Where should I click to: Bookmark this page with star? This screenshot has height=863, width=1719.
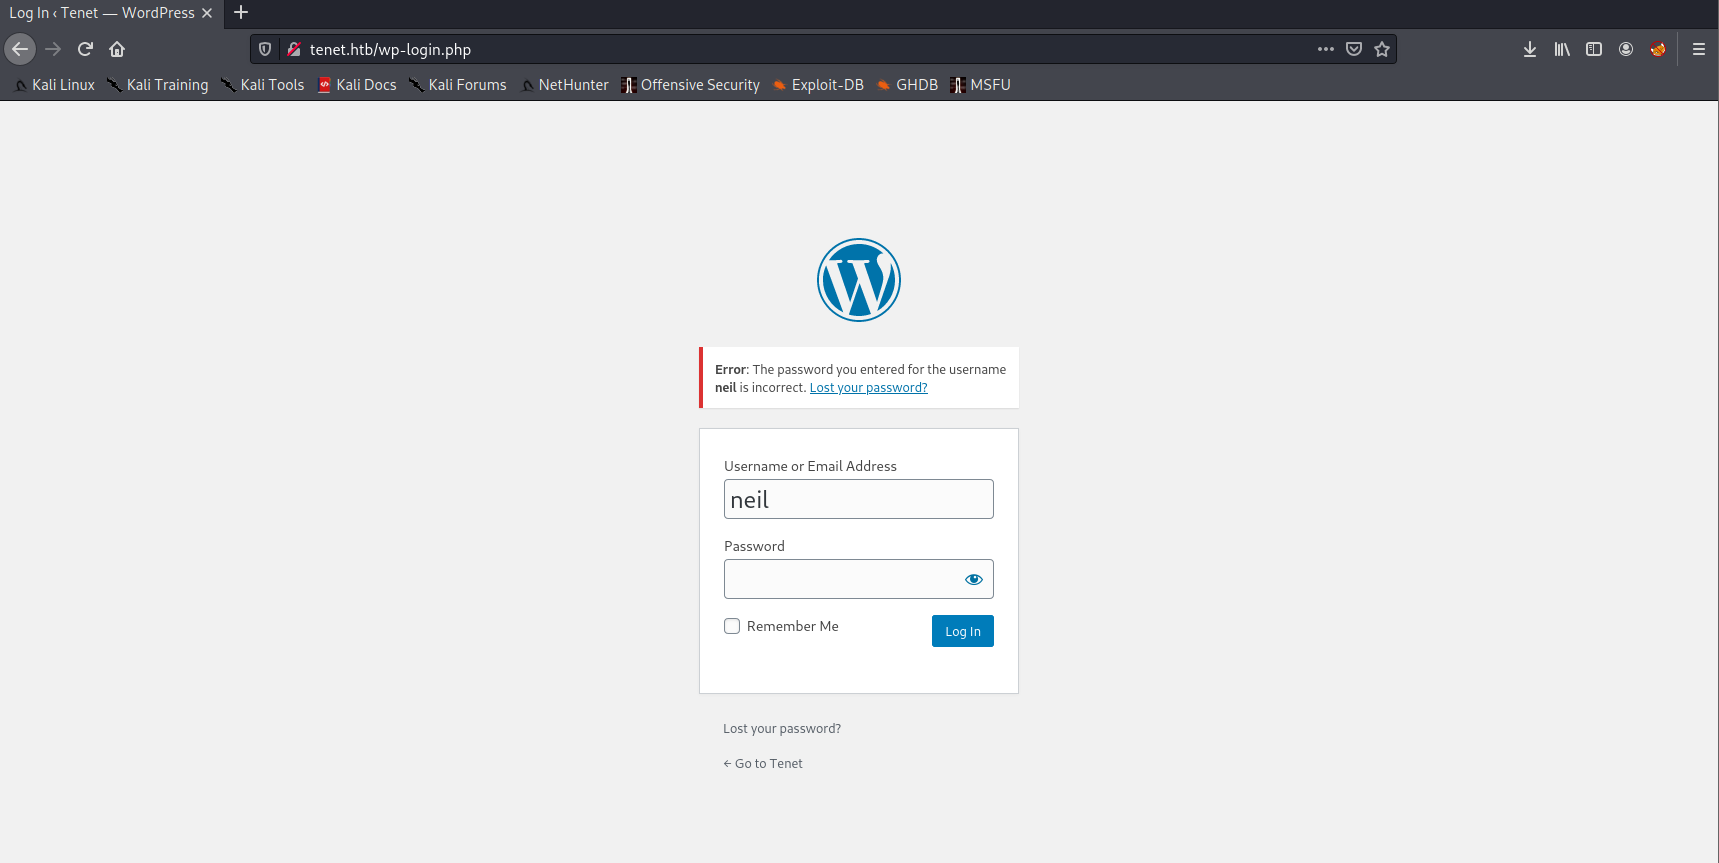point(1382,49)
